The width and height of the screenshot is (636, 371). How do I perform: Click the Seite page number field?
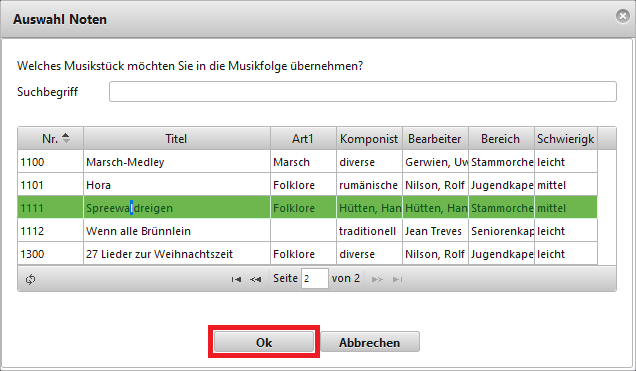click(314, 279)
